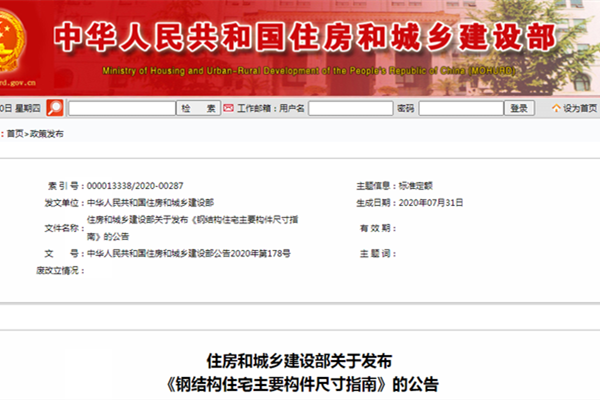Image resolution: width=600 pixels, height=400 pixels.
Task: Focus the 用户名 username field
Action: [351, 108]
